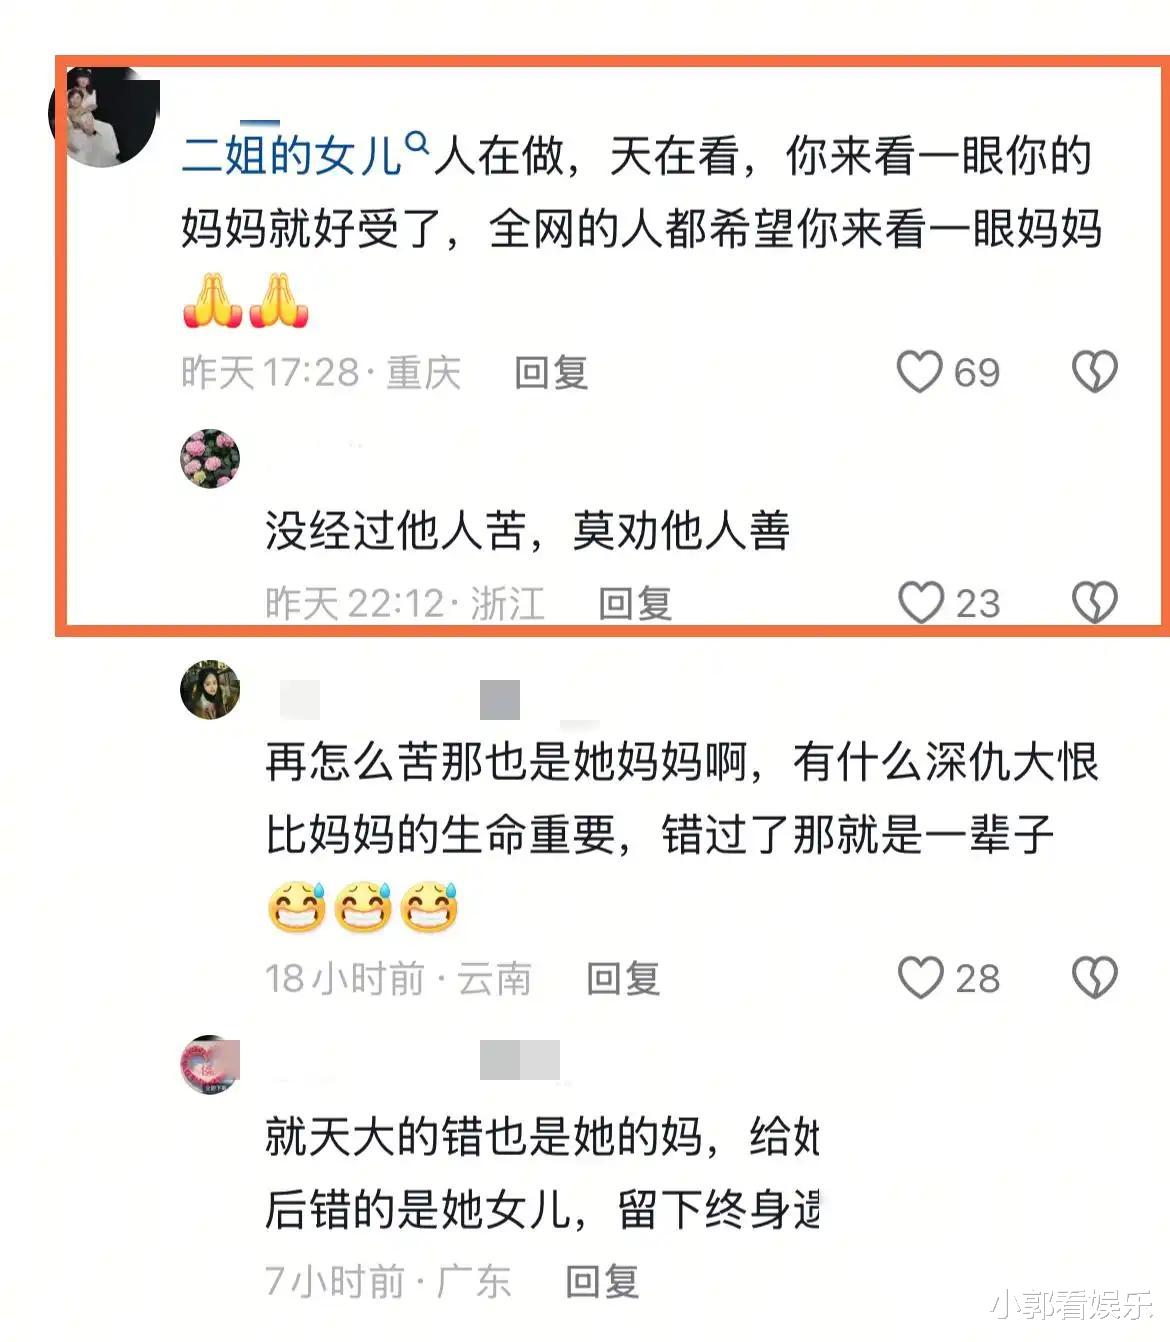1170x1342 pixels.
Task: Dislike the Chongqing comment via broken heart
Action: coord(1095,372)
